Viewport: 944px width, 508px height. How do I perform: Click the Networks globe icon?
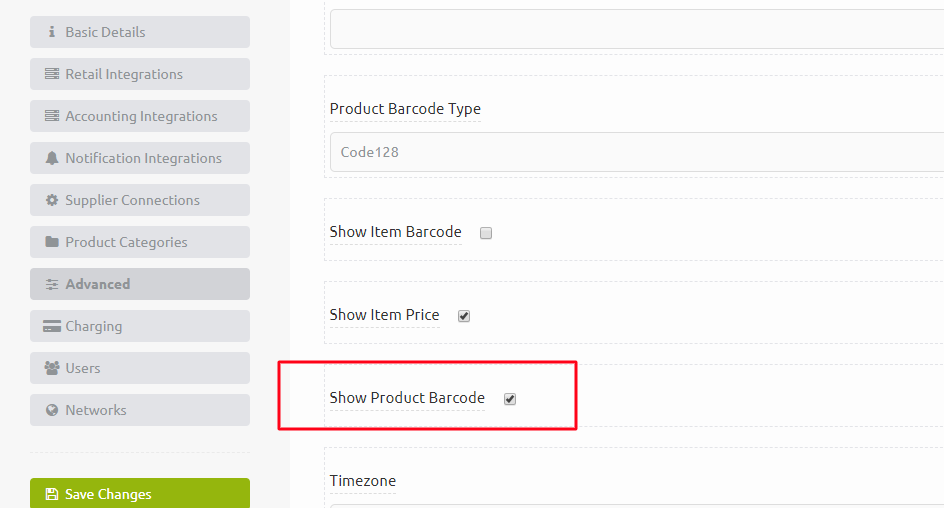(52, 410)
